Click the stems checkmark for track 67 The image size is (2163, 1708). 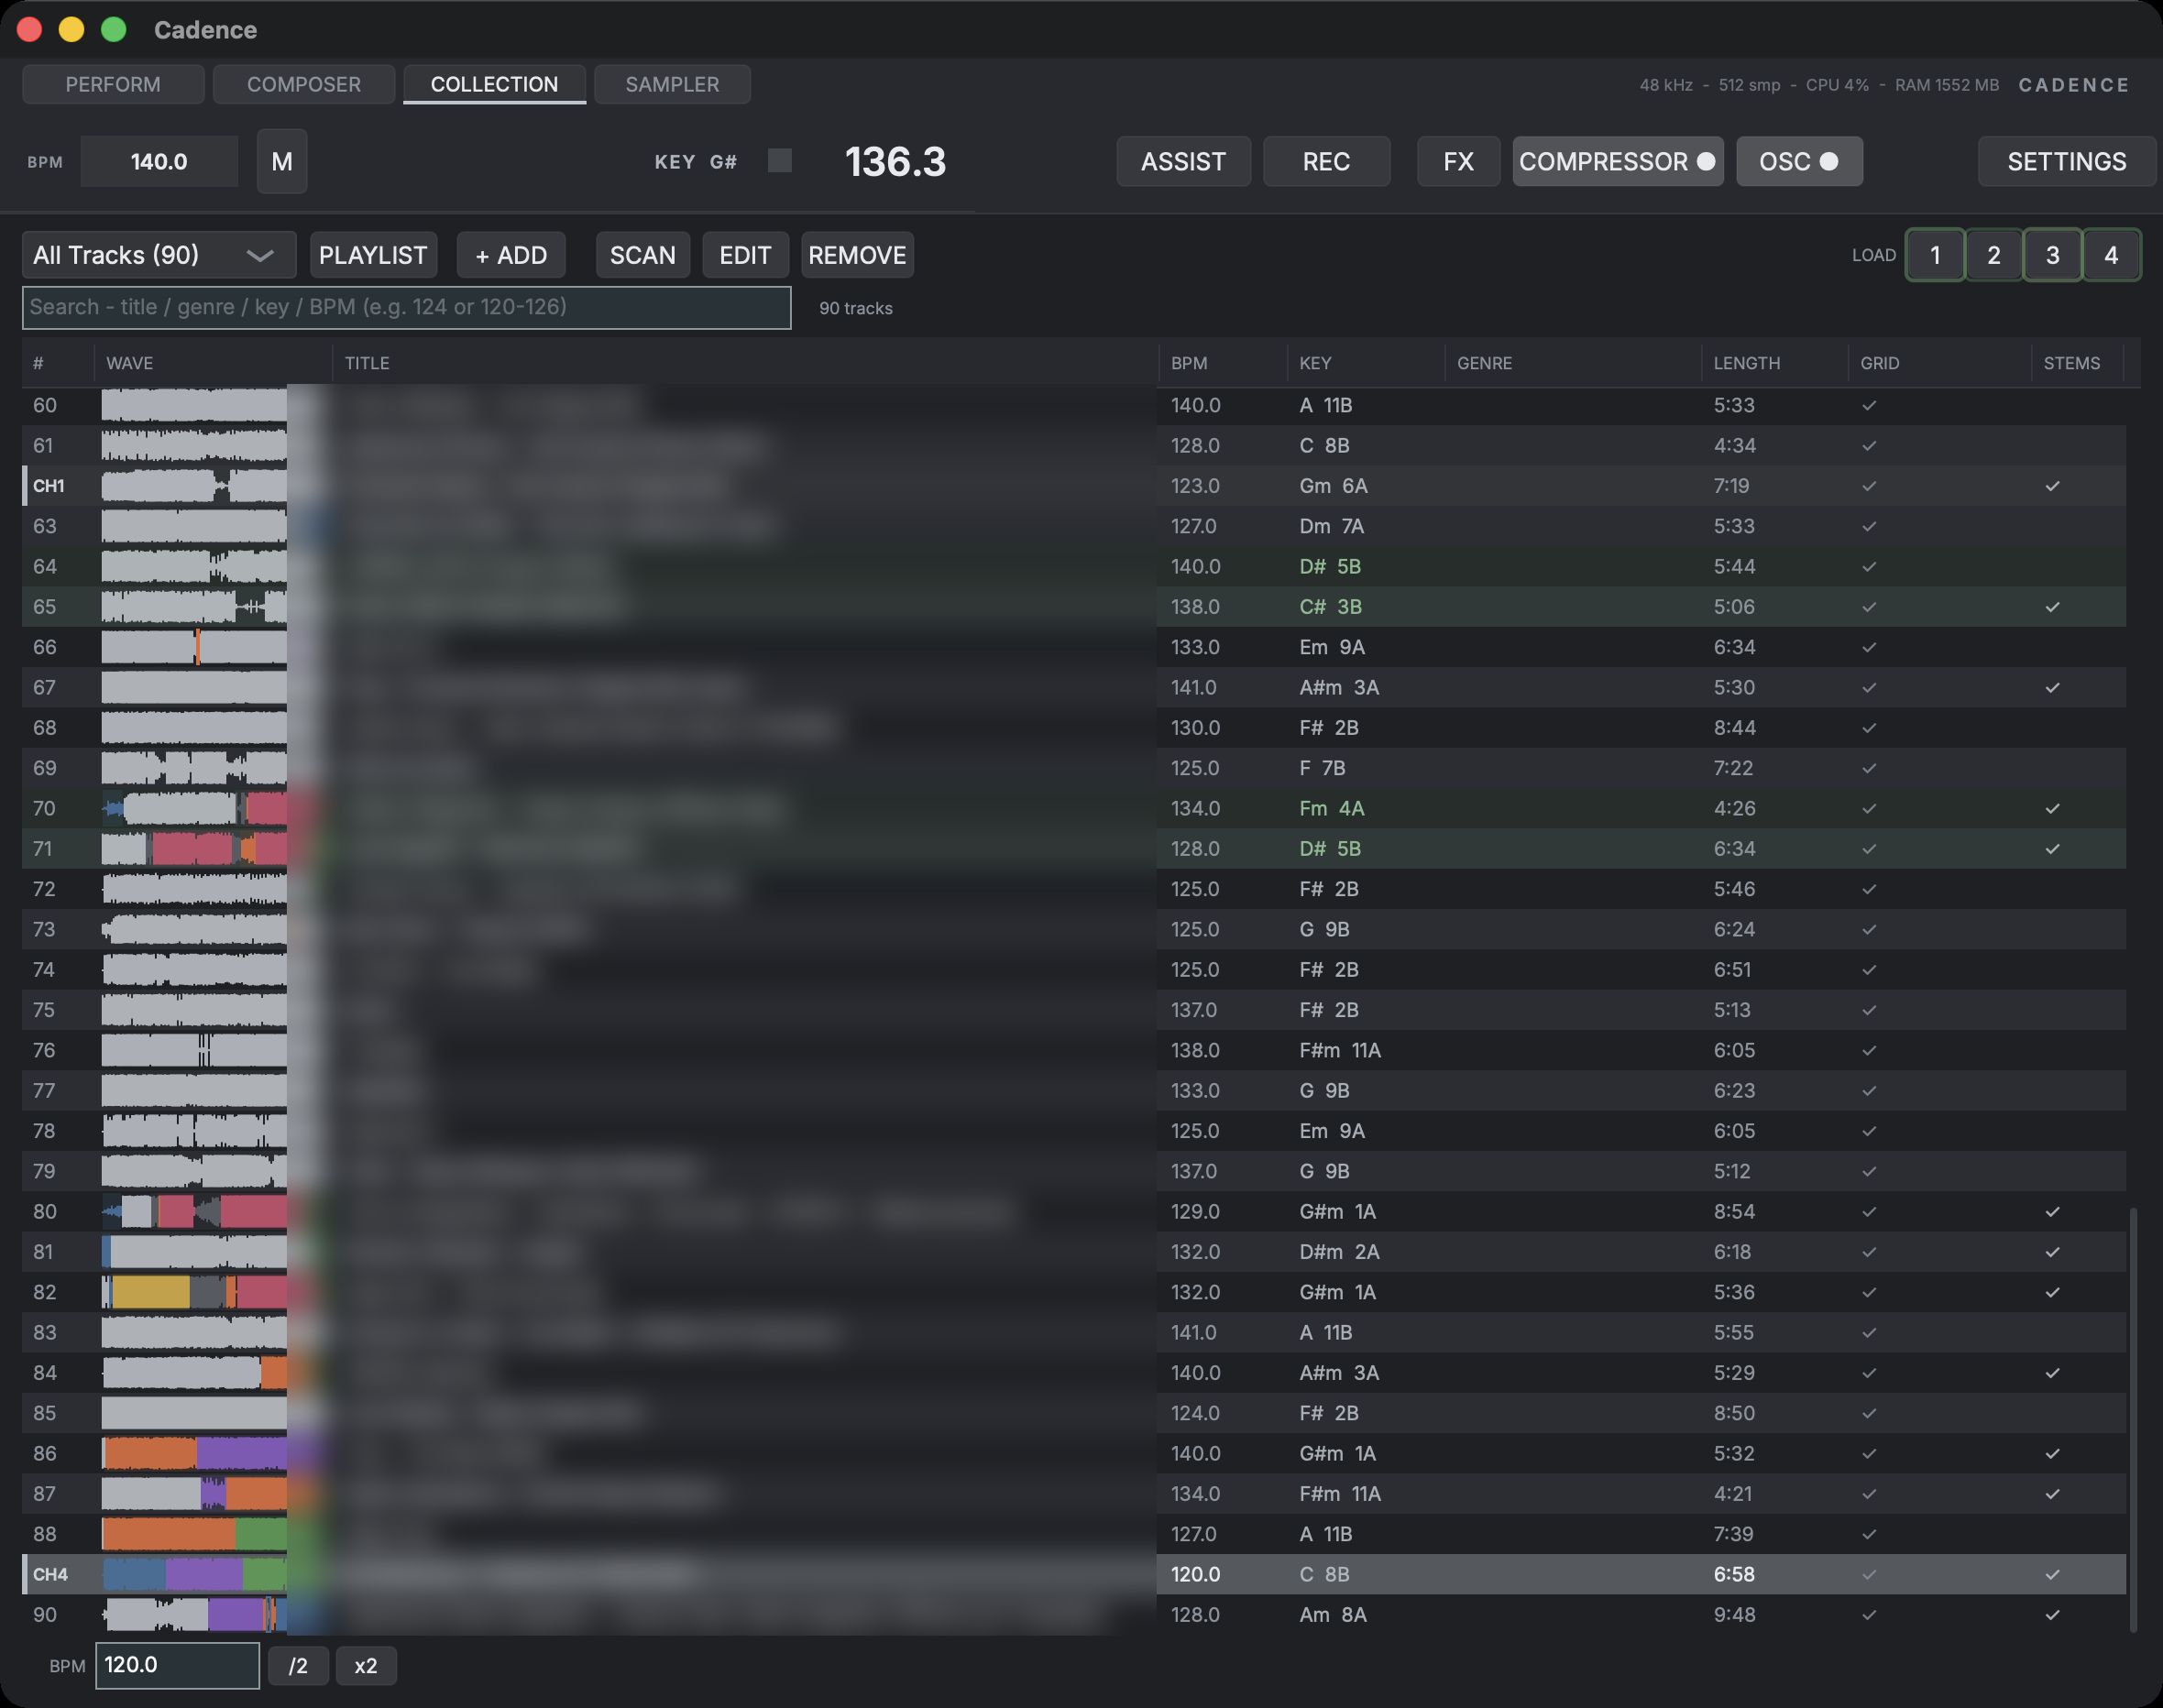(2052, 687)
